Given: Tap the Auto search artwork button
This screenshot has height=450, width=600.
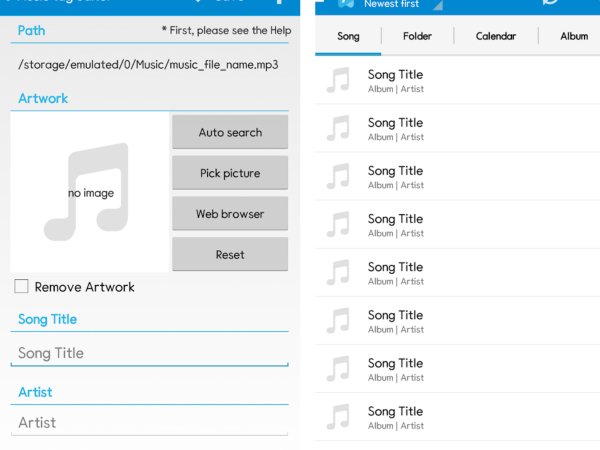Looking at the screenshot, I should 230,132.
